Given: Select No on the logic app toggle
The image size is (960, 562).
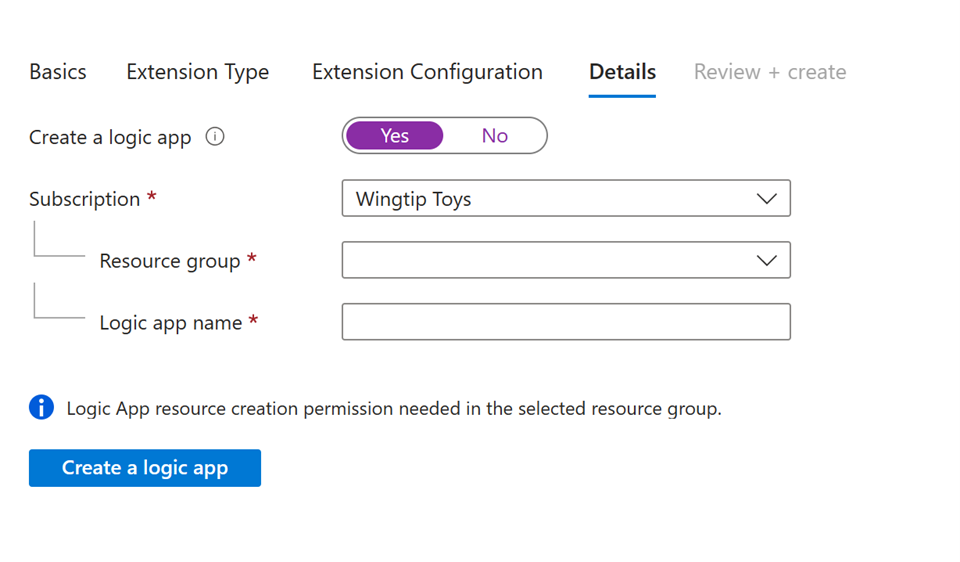Looking at the screenshot, I should 494,136.
